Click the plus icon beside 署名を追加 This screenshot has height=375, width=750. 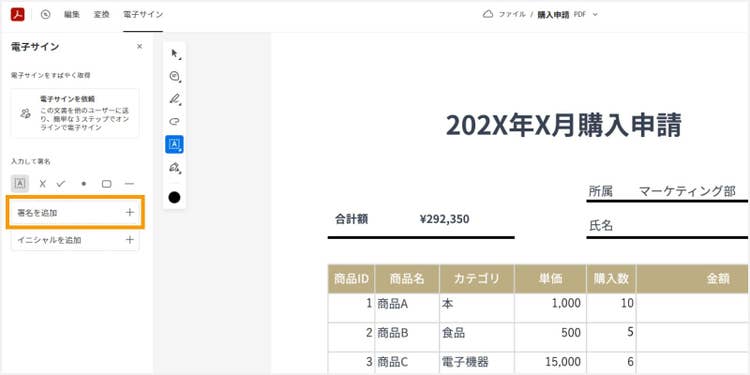130,212
